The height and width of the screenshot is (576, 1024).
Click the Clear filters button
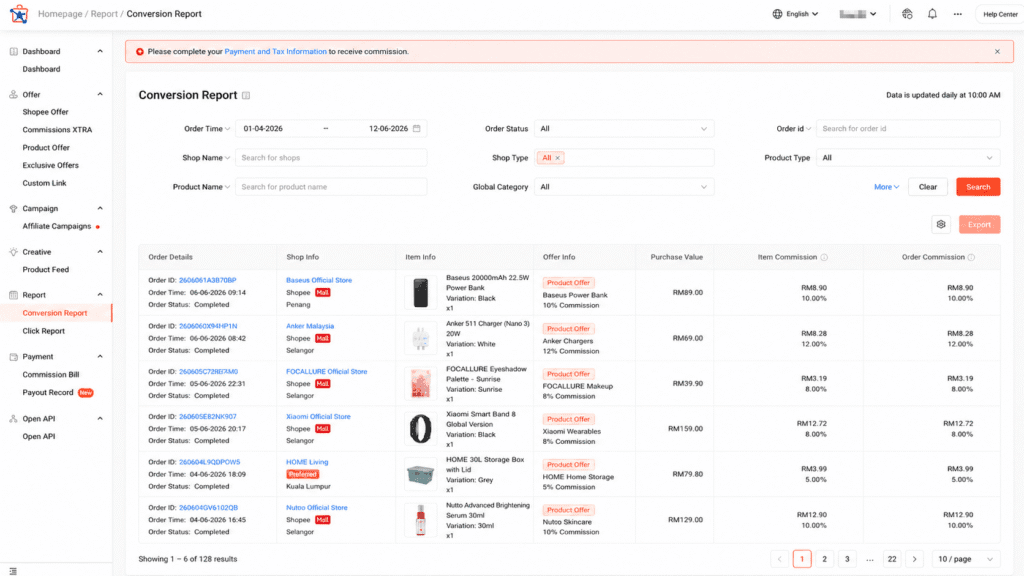pos(927,187)
